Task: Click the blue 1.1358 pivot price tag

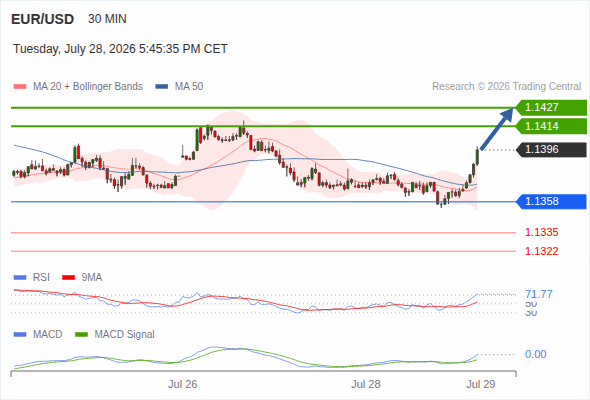Action: pyautogui.click(x=551, y=202)
